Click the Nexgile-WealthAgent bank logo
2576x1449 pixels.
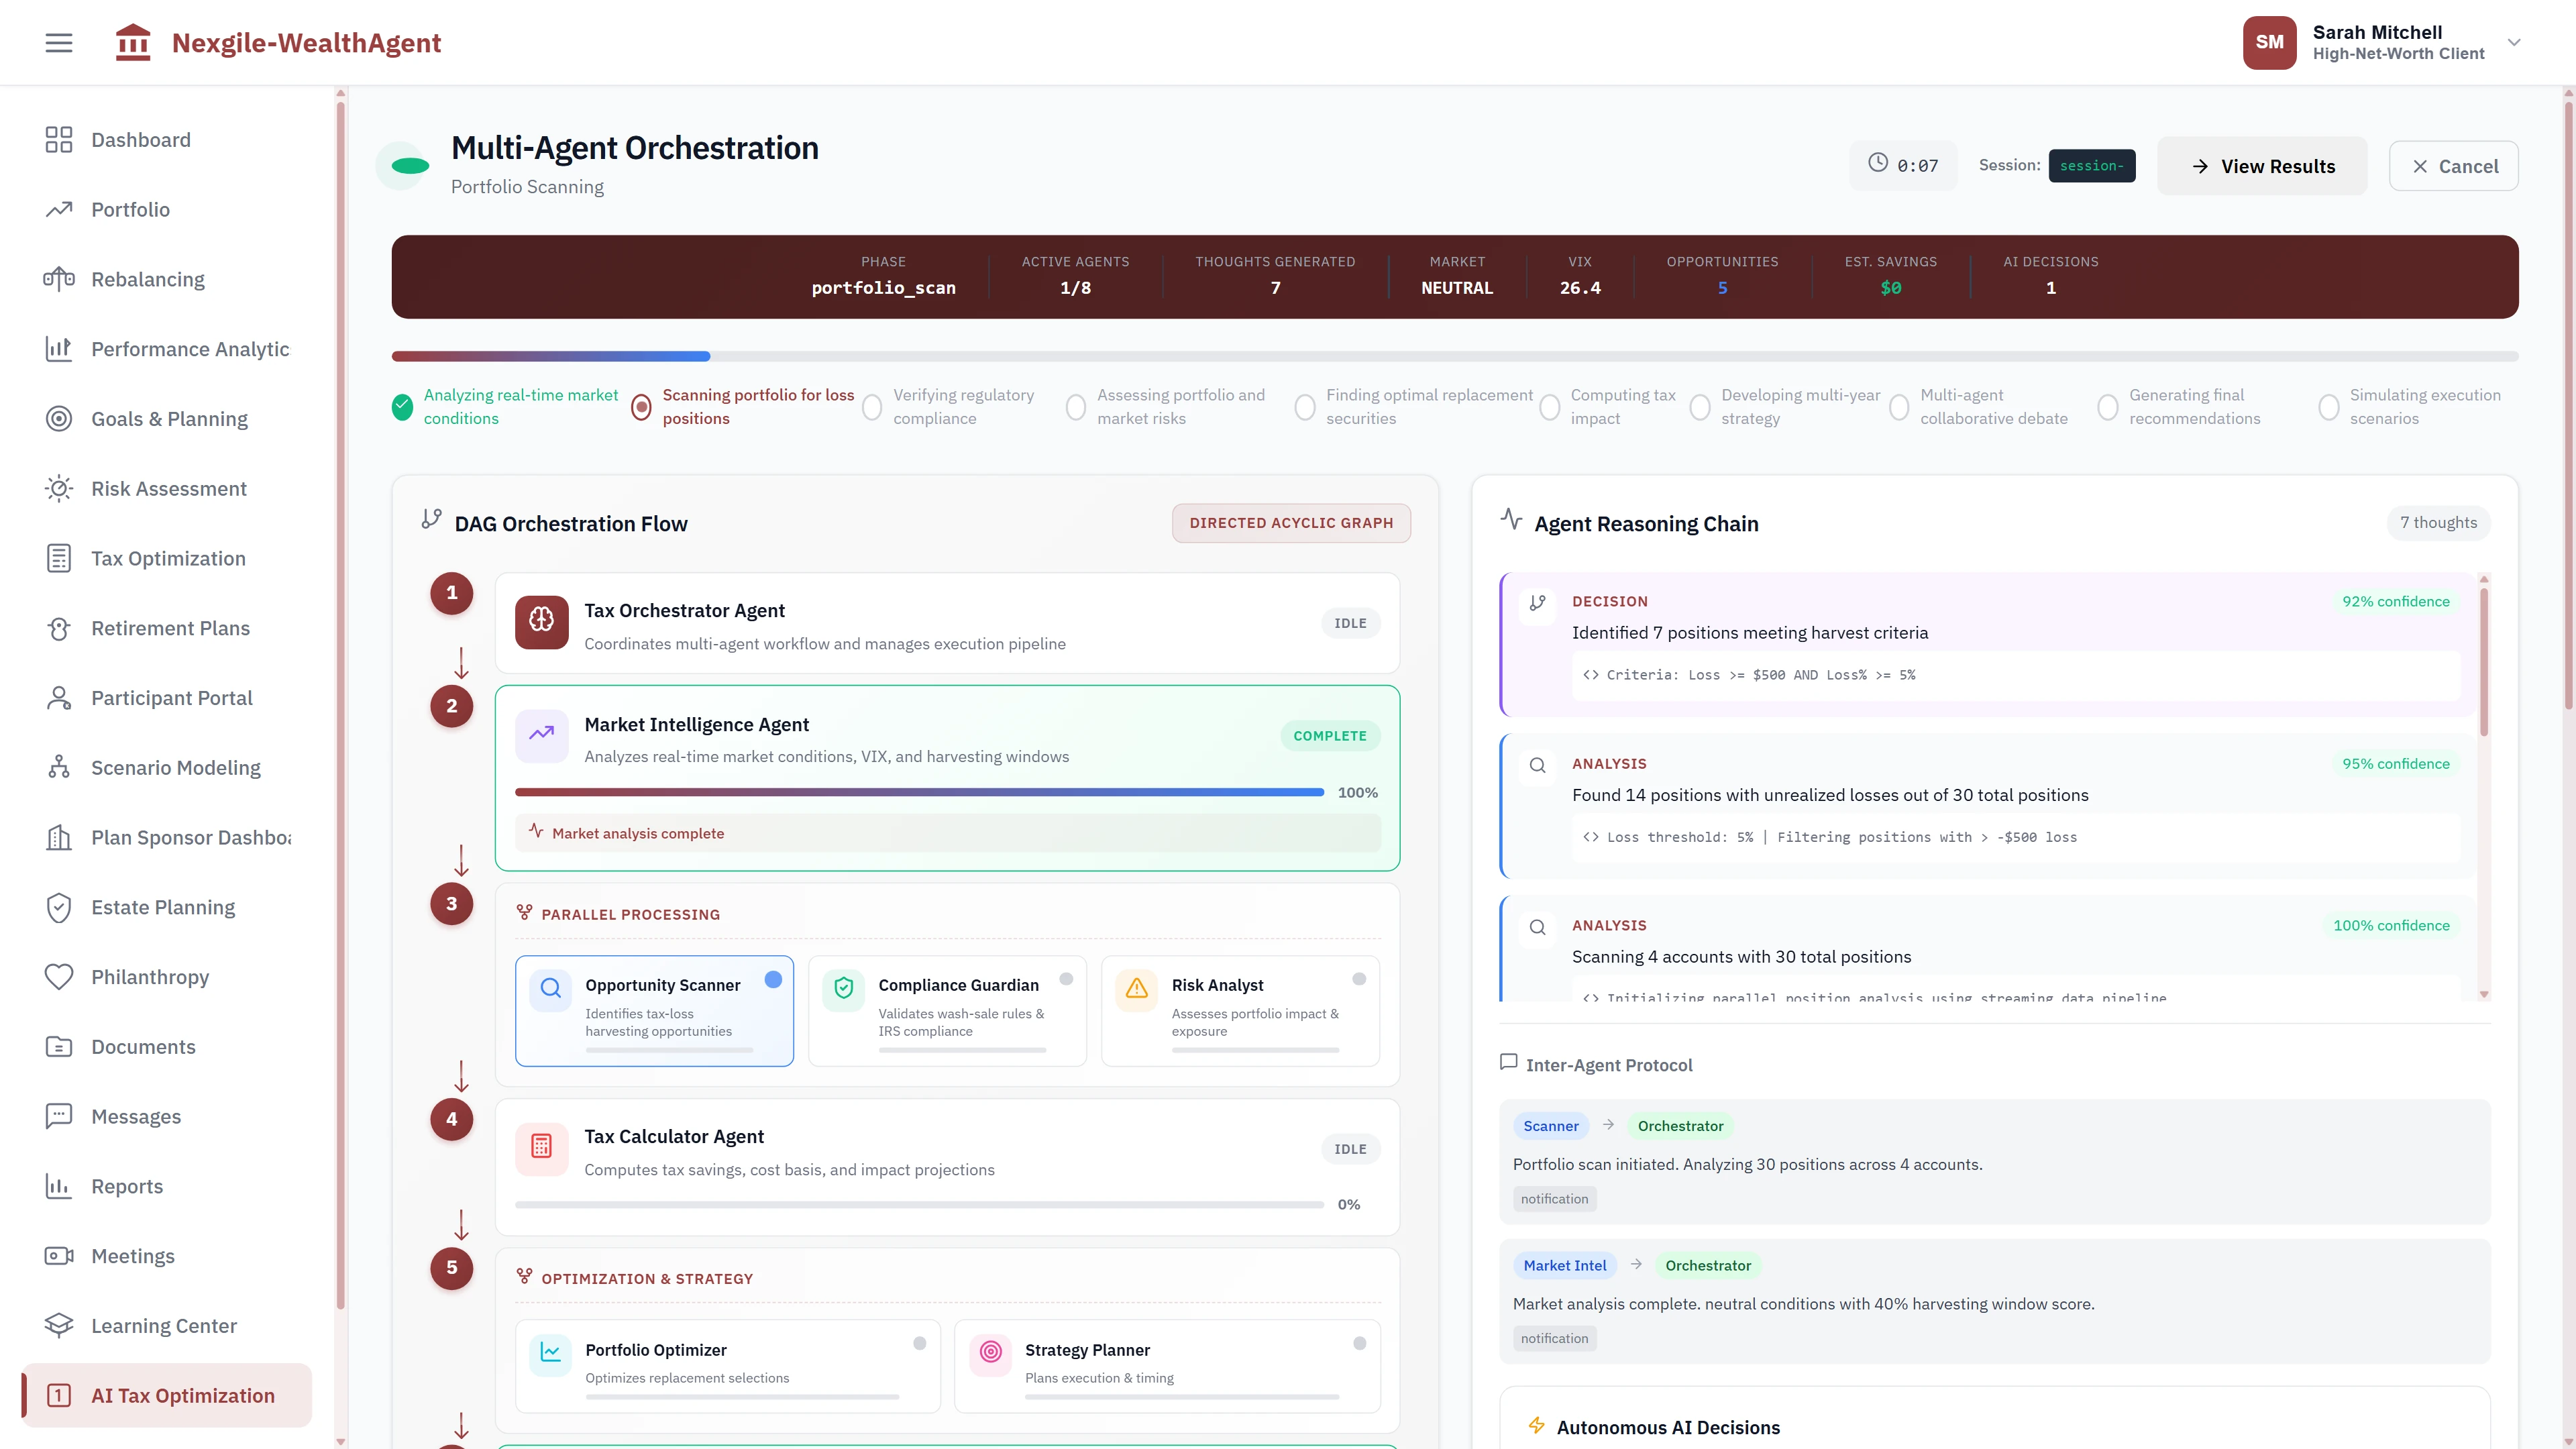point(133,42)
